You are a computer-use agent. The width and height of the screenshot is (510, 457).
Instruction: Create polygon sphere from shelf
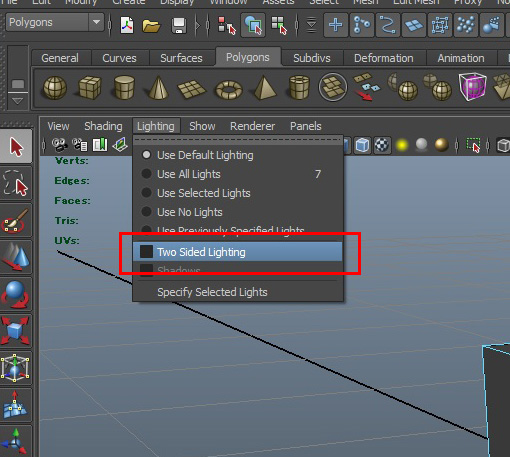point(55,88)
